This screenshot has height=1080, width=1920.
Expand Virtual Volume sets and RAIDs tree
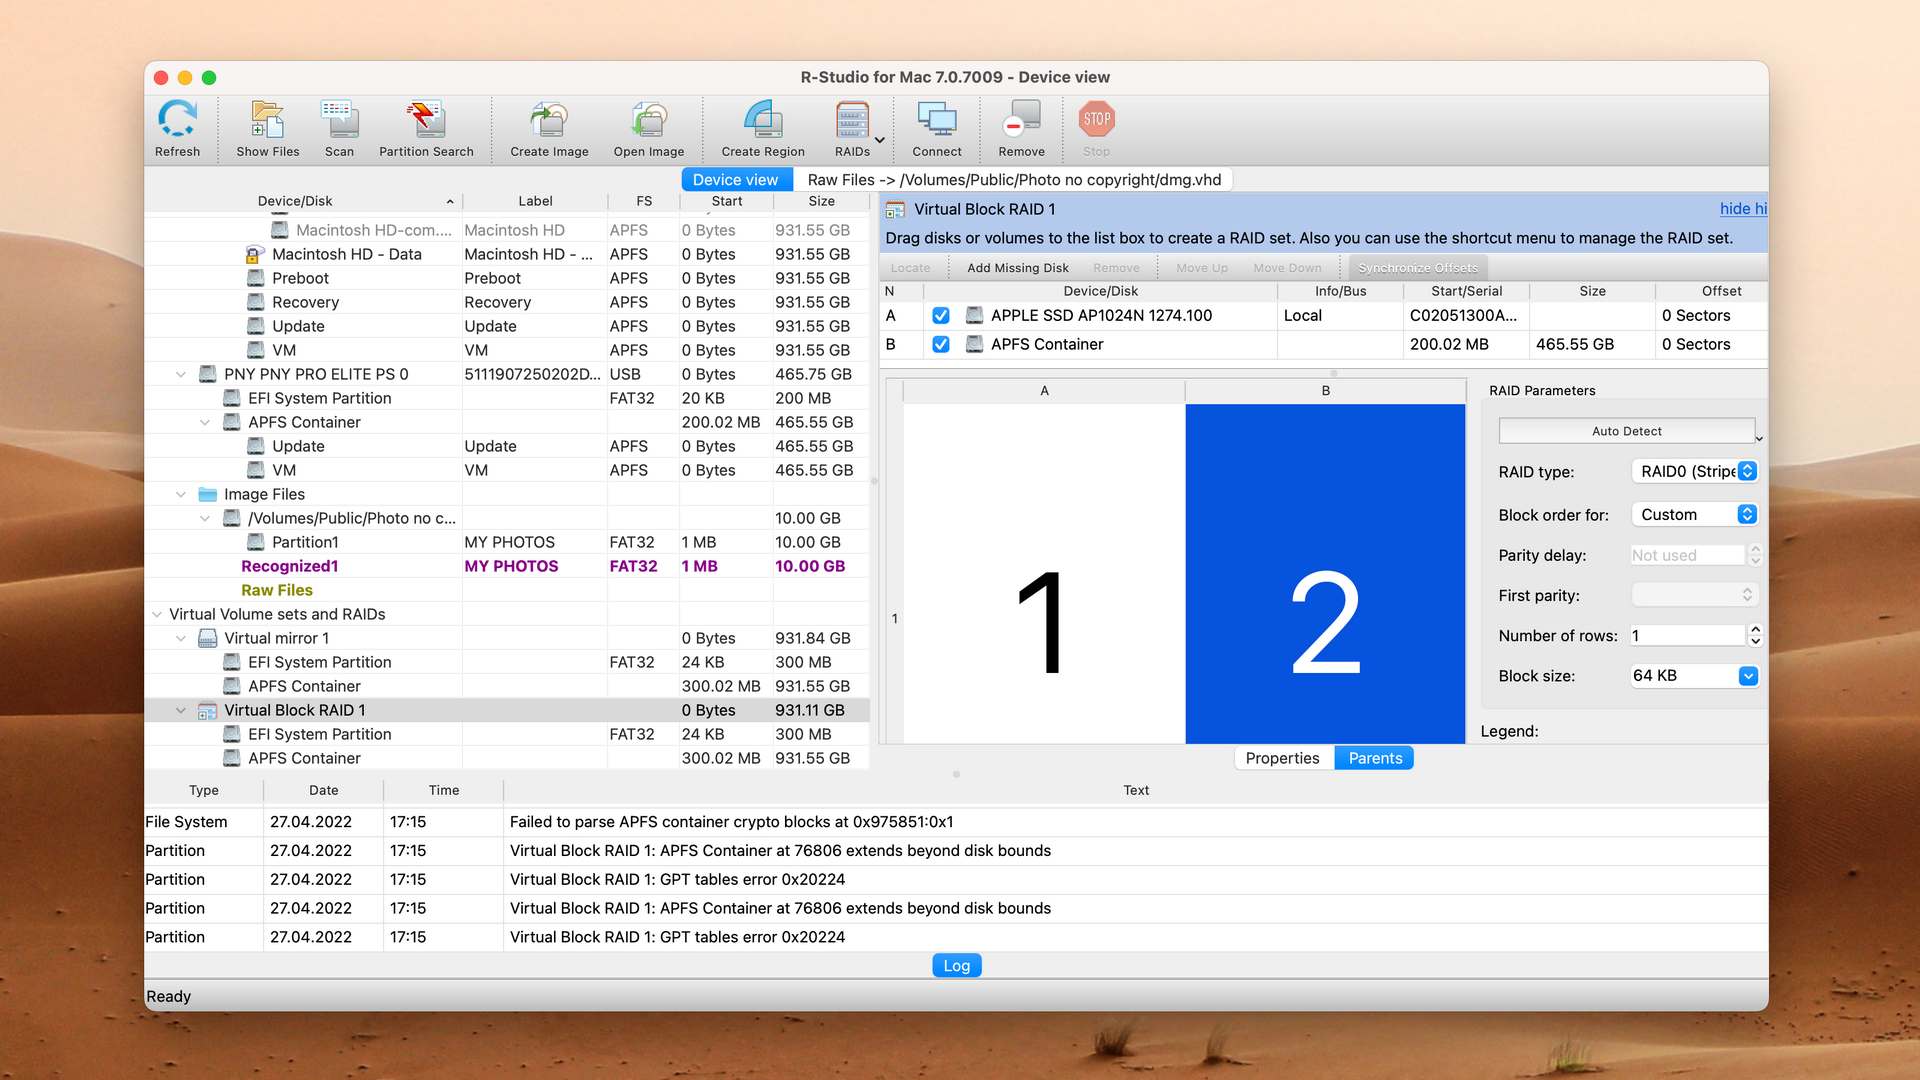pyautogui.click(x=158, y=613)
